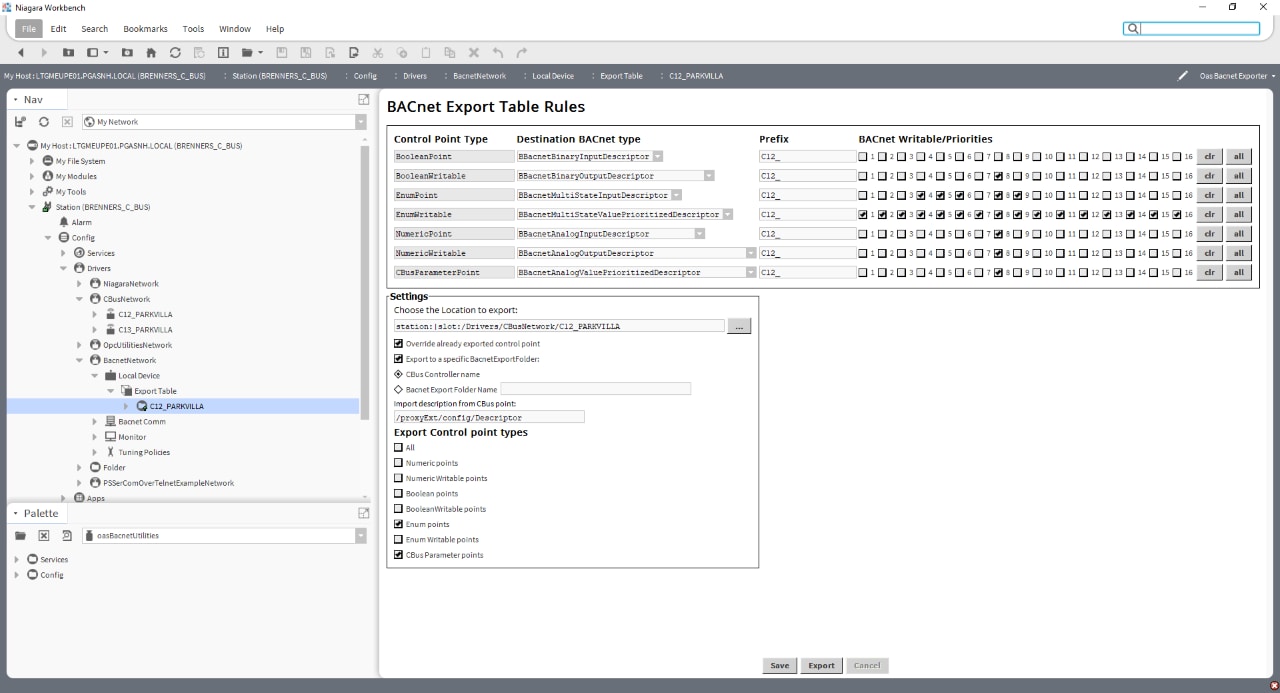Click the location to export text field
Viewport: 1280px width, 693px height.
(x=559, y=326)
